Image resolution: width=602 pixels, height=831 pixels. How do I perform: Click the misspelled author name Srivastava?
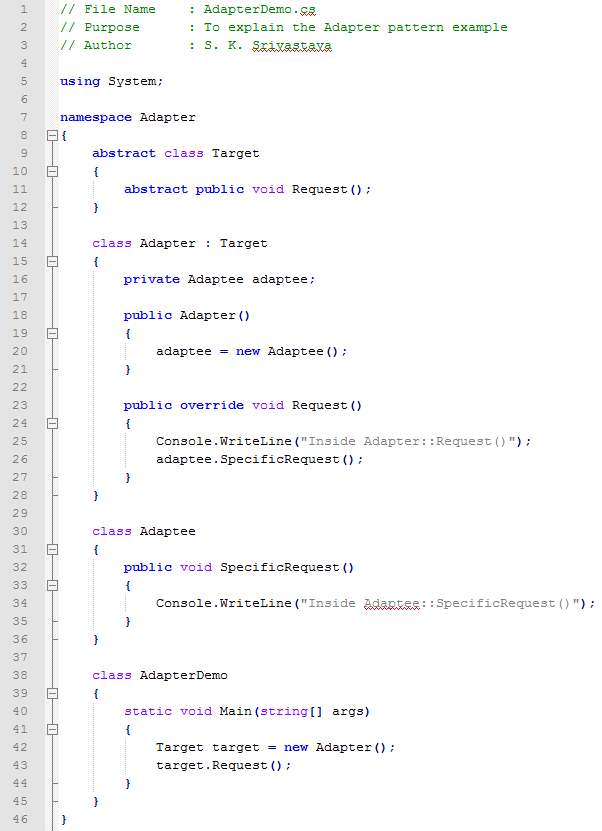click(291, 46)
